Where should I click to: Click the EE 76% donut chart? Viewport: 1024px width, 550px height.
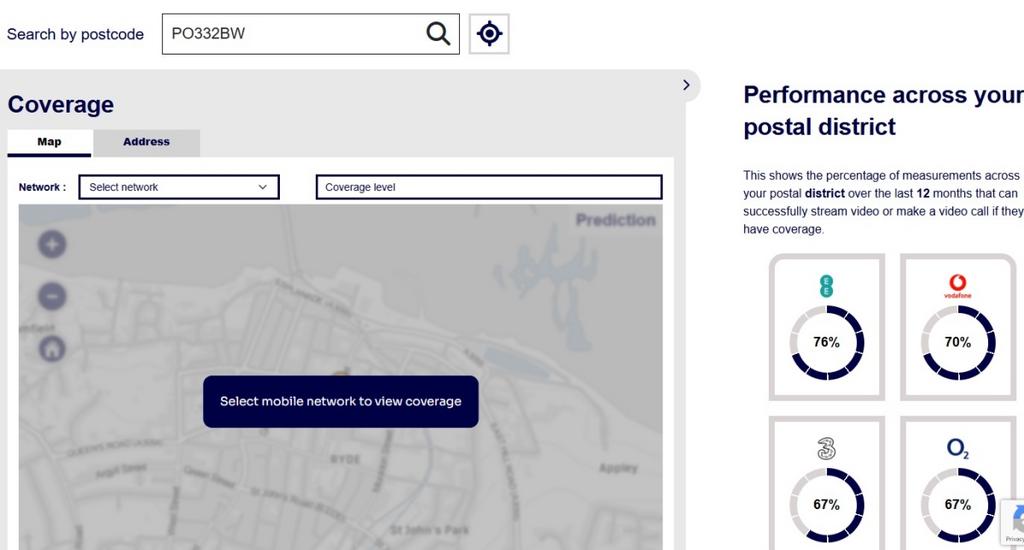tap(826, 342)
